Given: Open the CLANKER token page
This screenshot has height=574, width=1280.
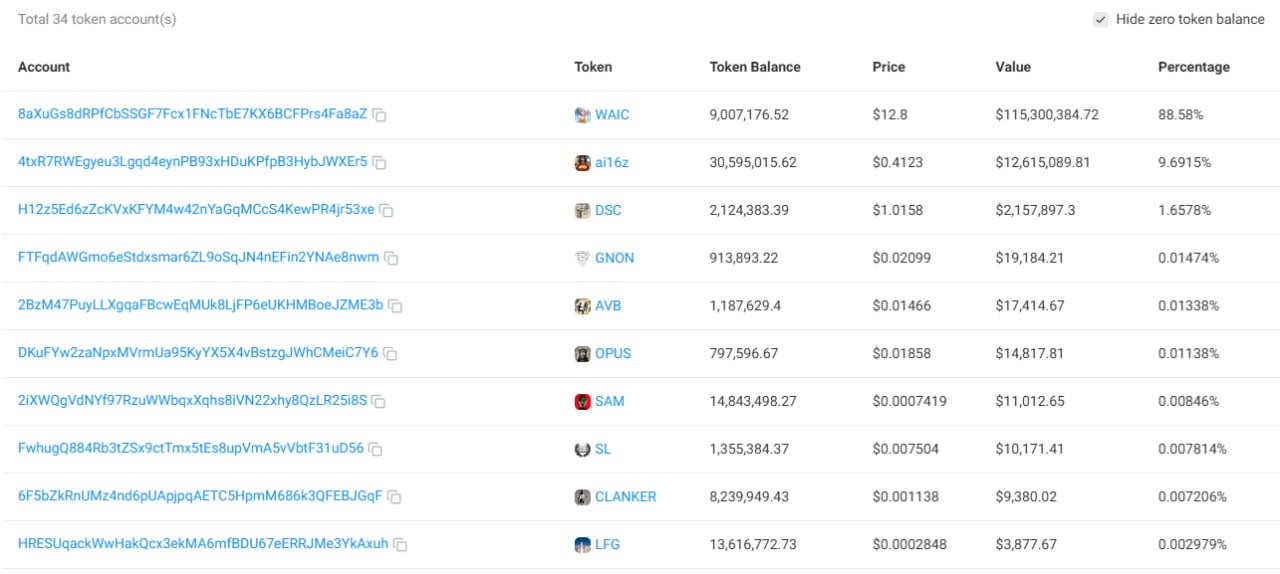Looking at the screenshot, I should tap(625, 496).
